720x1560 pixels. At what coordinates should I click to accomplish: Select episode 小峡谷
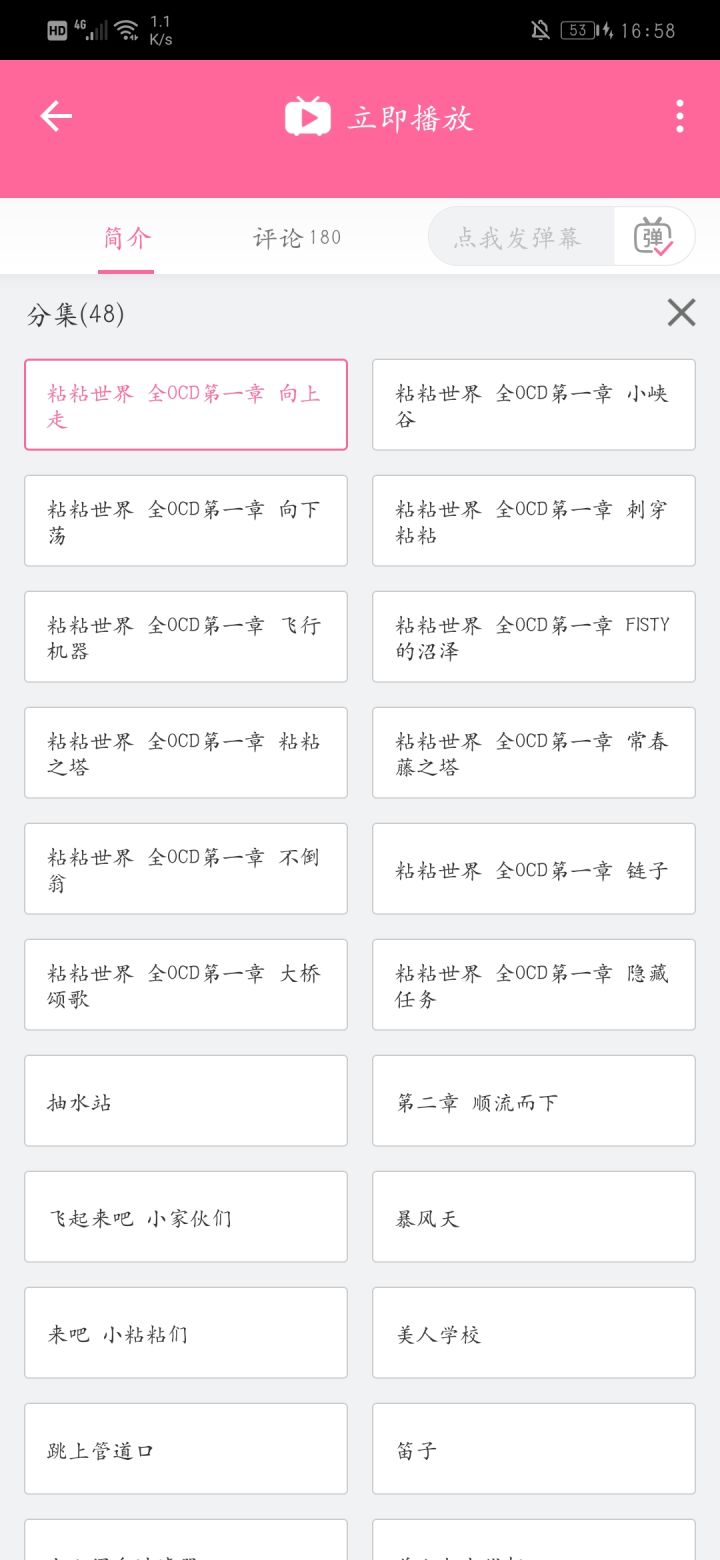534,405
